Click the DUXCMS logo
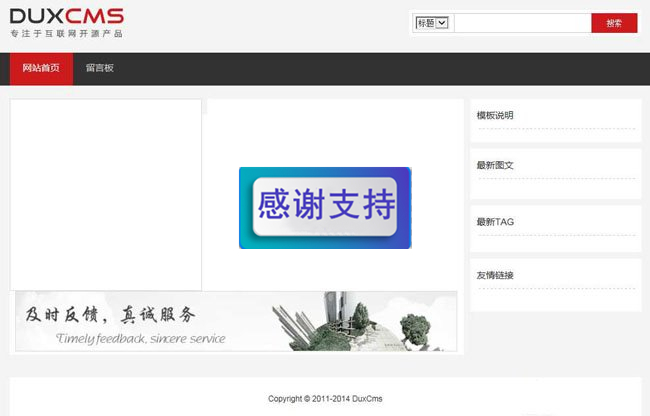Image resolution: width=650 pixels, height=416 pixels. (66, 16)
